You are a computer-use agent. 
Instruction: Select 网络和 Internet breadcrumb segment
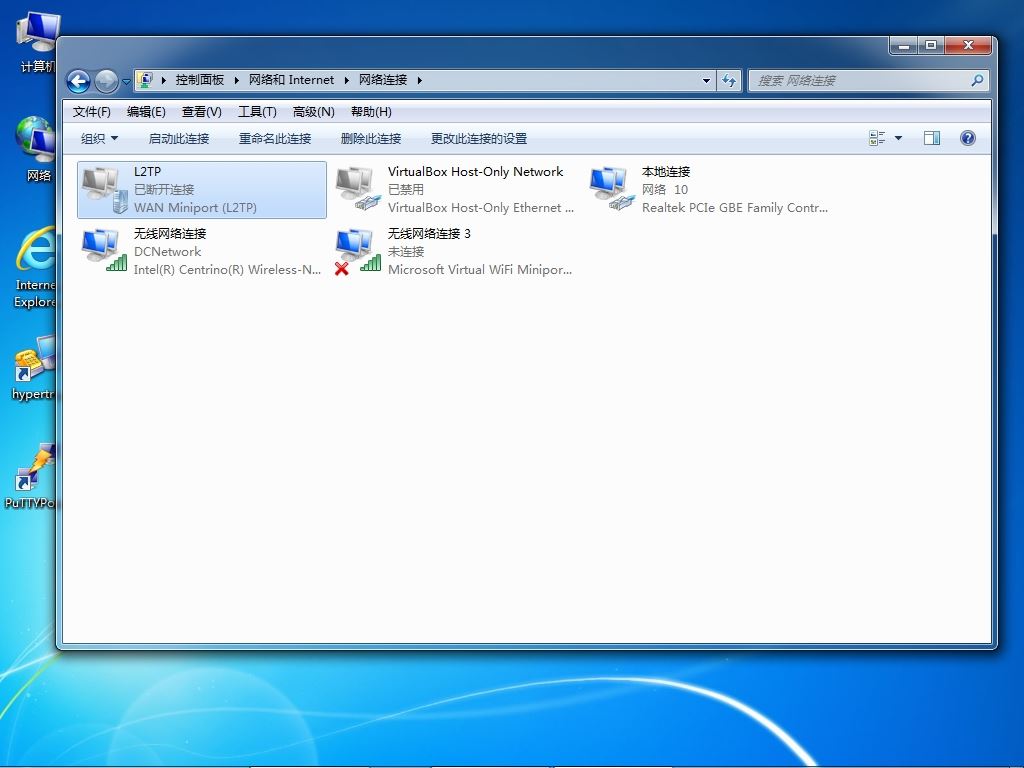tap(291, 80)
